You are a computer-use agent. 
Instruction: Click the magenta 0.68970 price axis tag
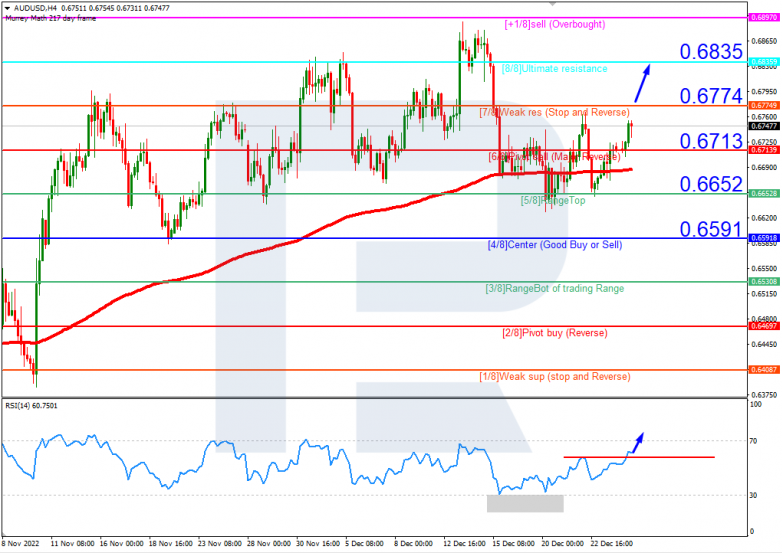pos(763,18)
